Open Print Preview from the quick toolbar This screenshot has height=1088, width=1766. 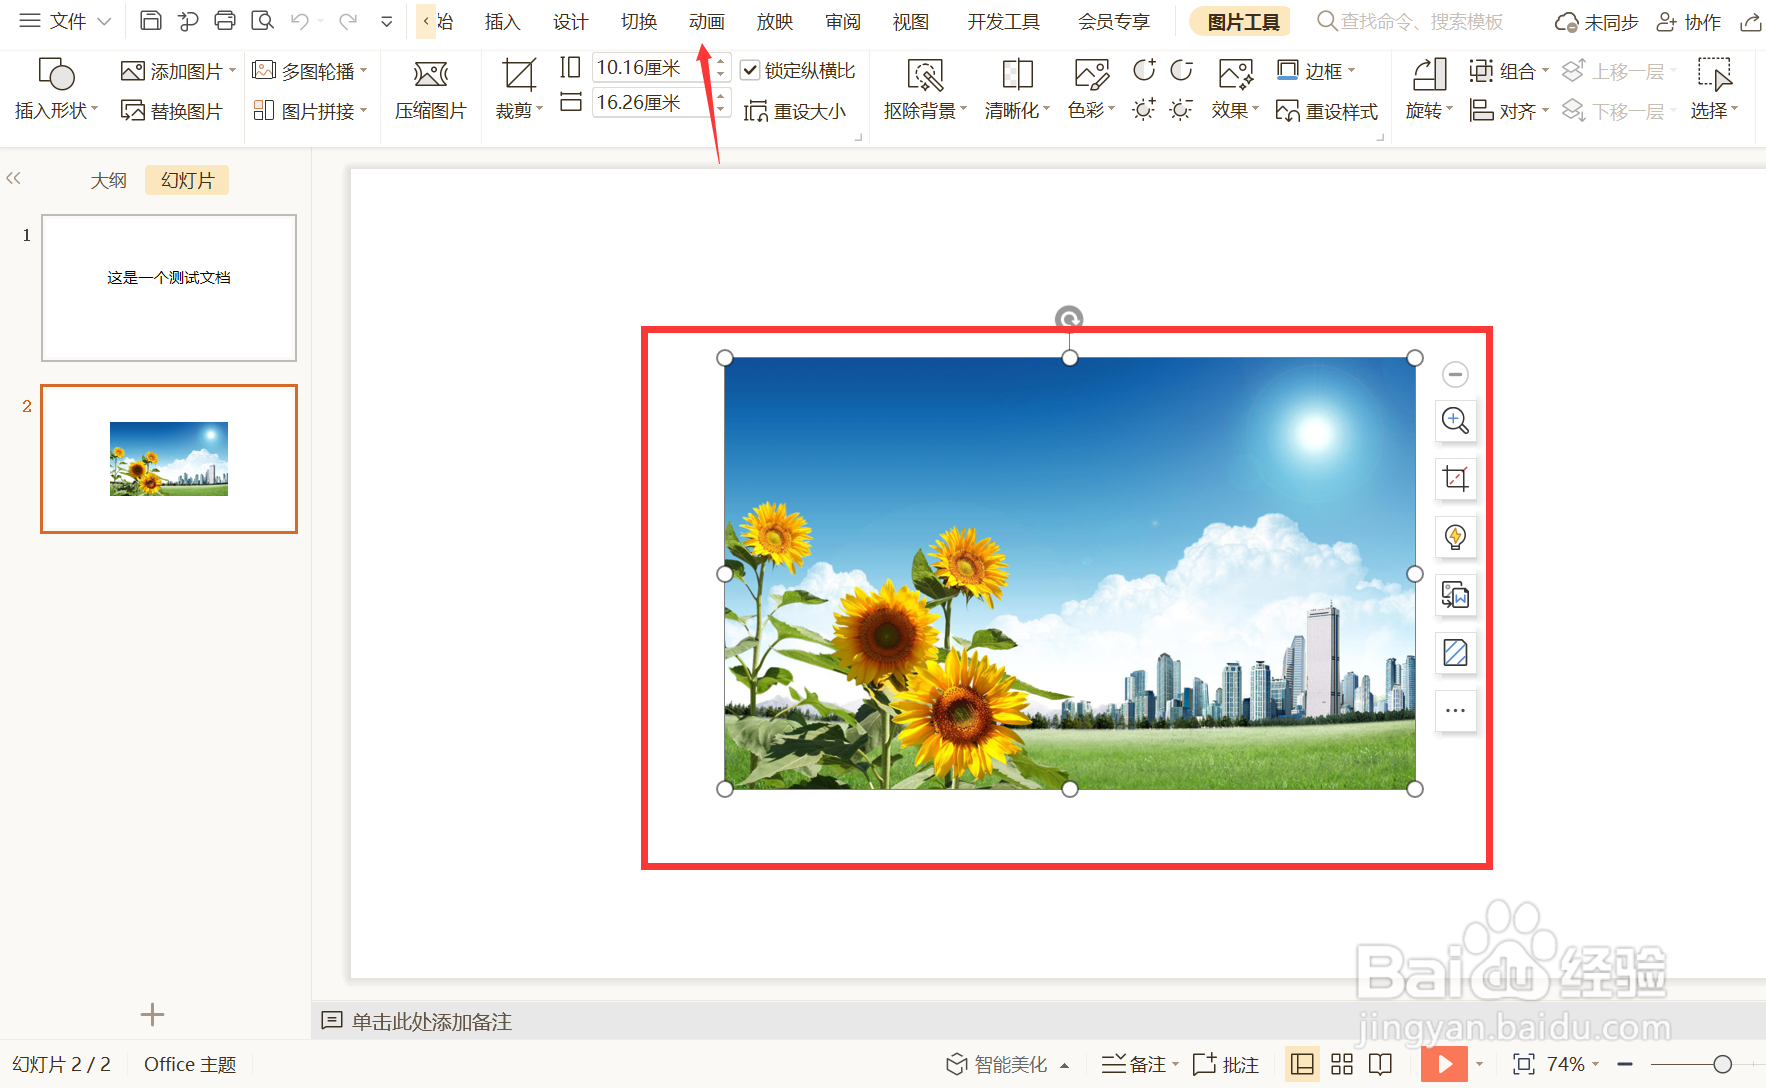262,21
